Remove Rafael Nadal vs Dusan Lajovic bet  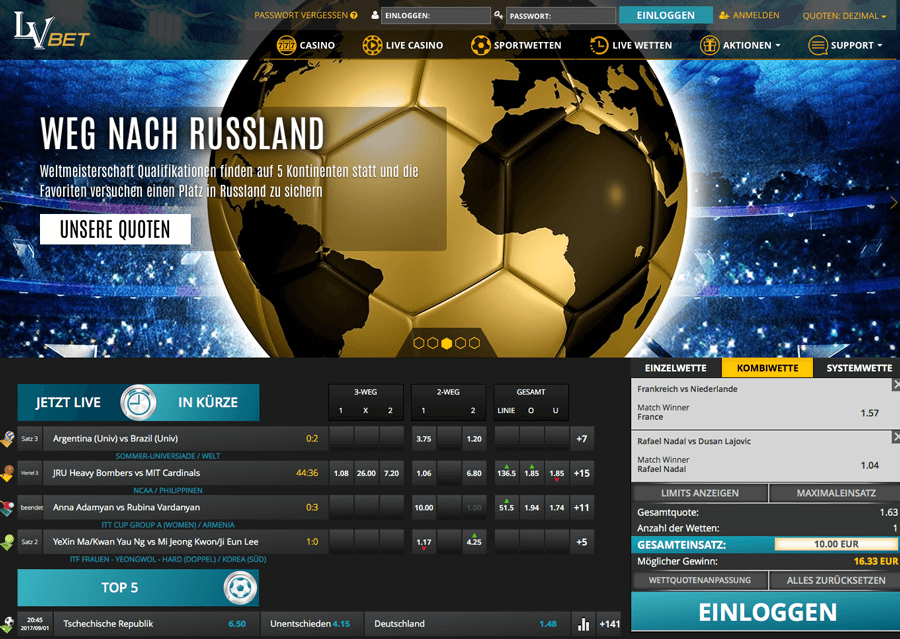[x=895, y=437]
